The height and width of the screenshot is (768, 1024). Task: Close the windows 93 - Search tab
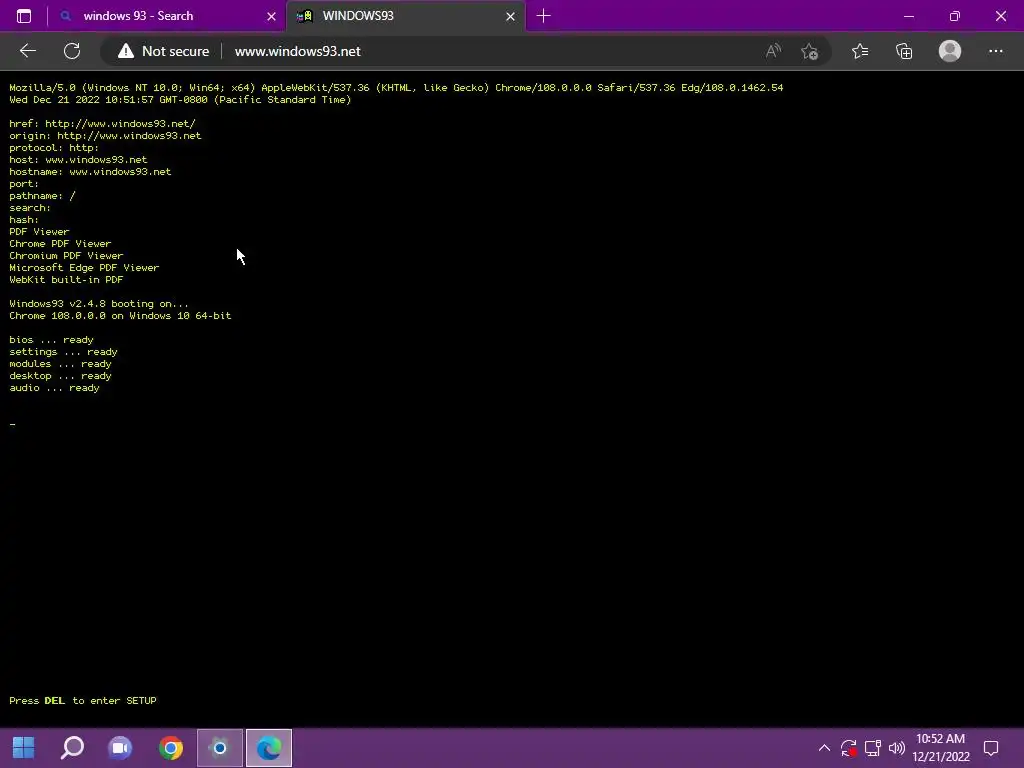271,16
